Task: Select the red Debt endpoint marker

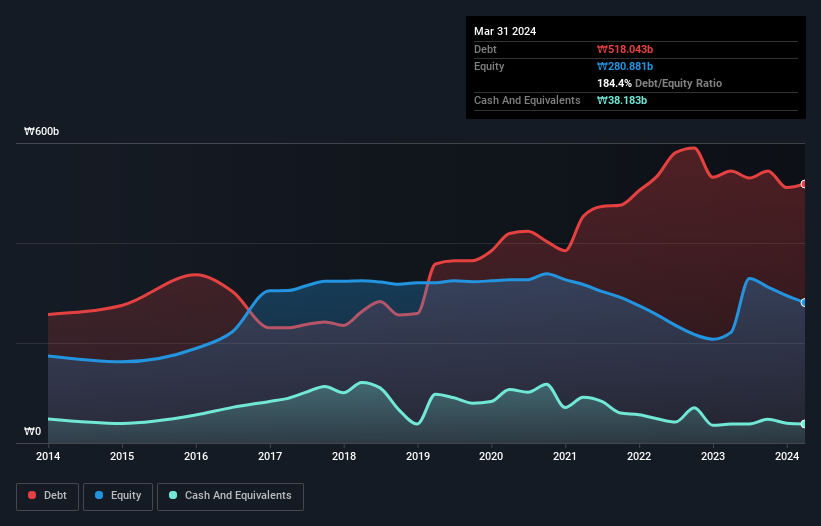Action: tap(804, 184)
